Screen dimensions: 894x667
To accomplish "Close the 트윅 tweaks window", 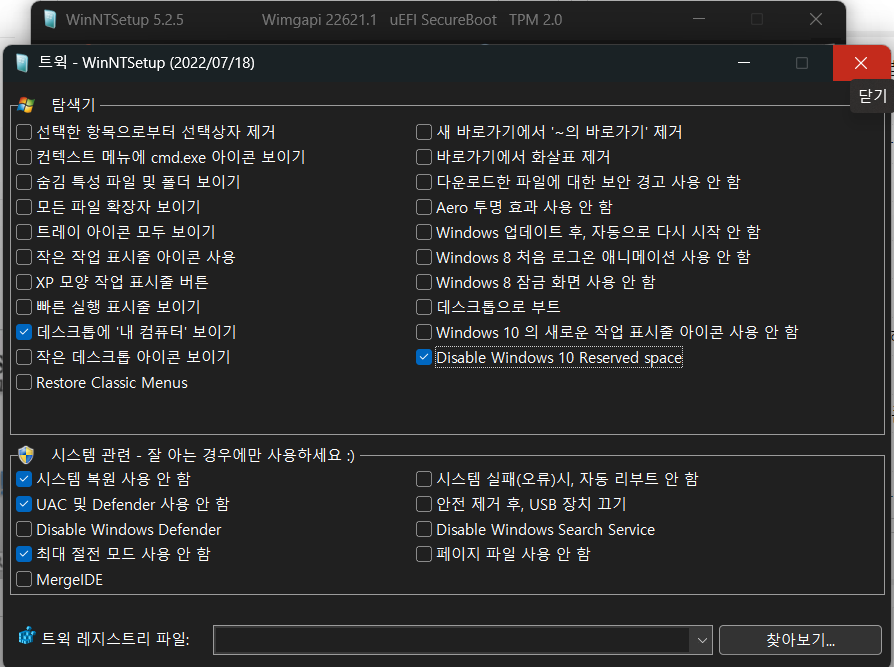I will point(861,63).
